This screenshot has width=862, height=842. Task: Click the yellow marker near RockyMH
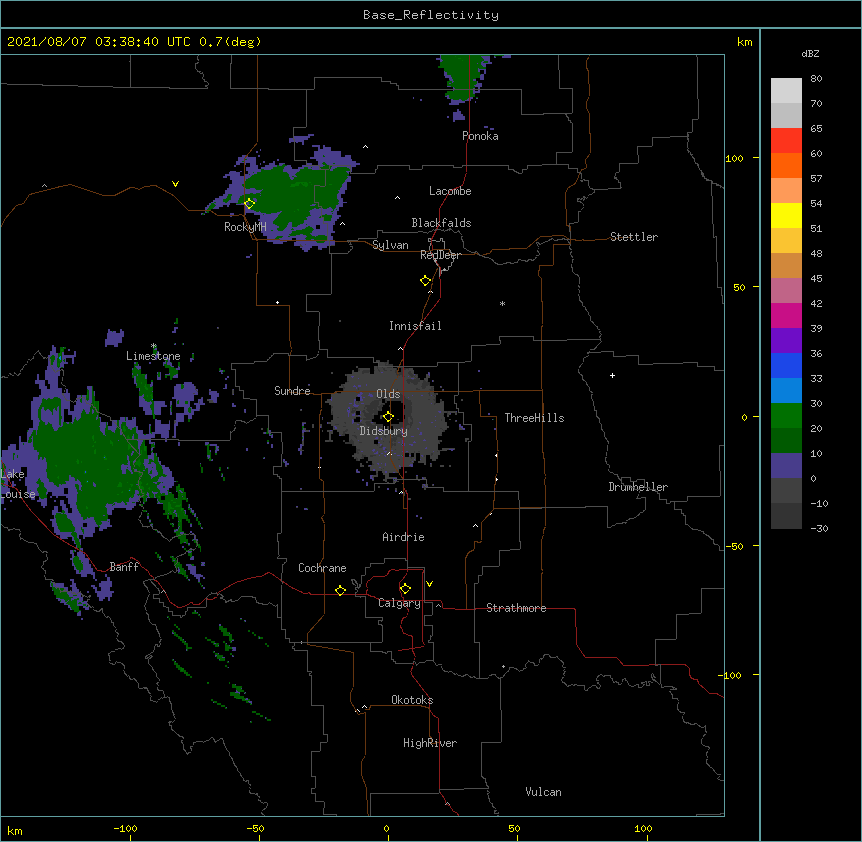tap(249, 204)
